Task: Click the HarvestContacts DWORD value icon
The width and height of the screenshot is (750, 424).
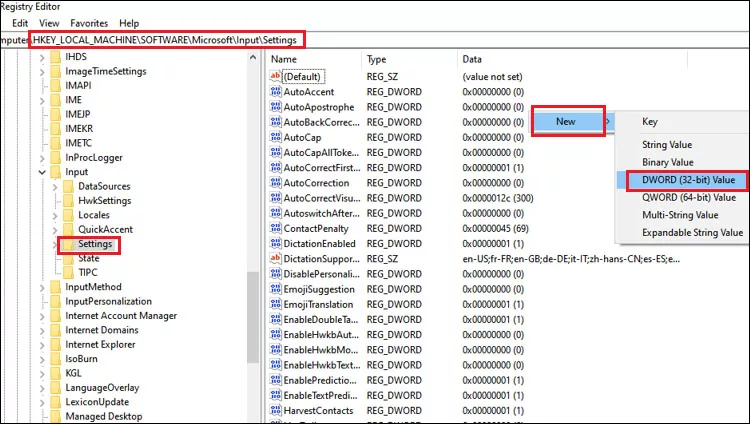Action: tap(276, 411)
